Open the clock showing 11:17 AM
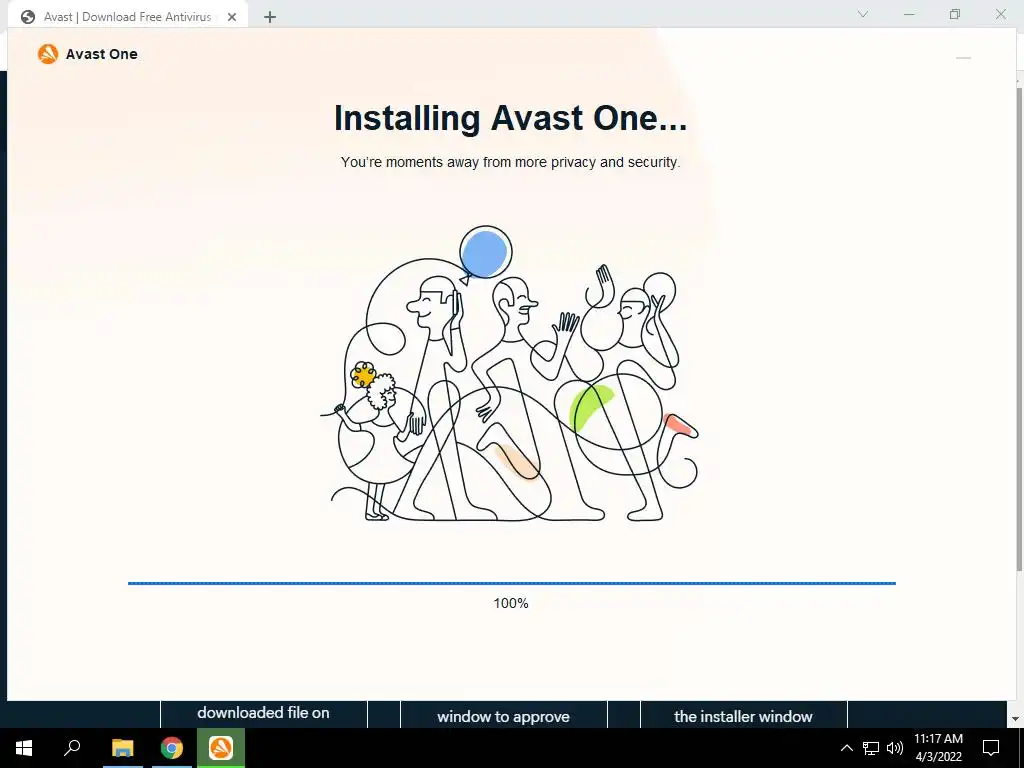The image size is (1024, 768). [x=938, y=748]
